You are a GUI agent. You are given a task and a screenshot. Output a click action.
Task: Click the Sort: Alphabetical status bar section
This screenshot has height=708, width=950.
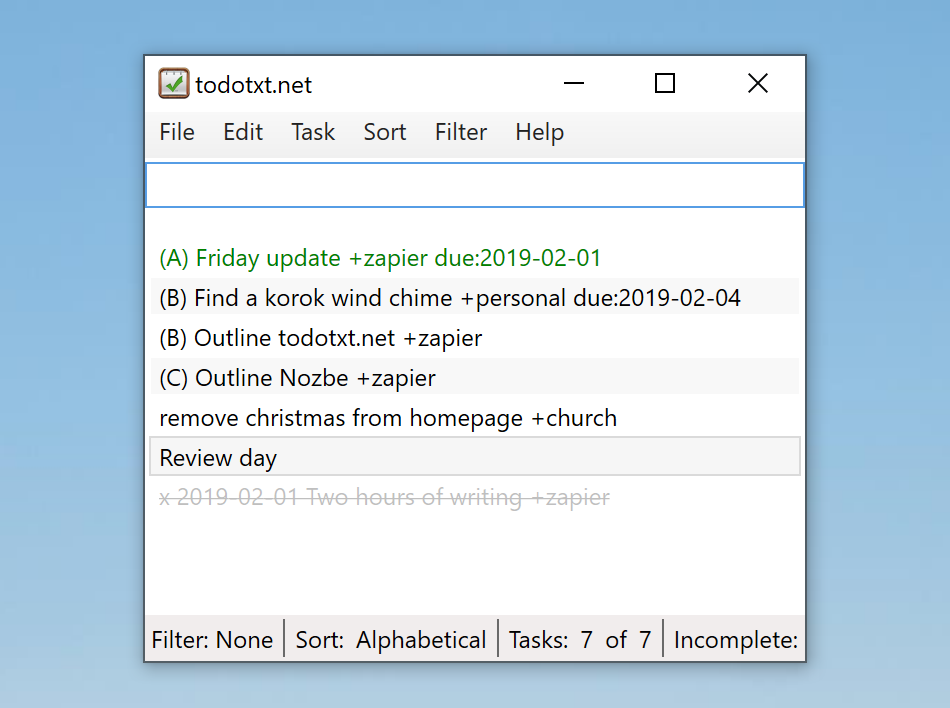[391, 640]
